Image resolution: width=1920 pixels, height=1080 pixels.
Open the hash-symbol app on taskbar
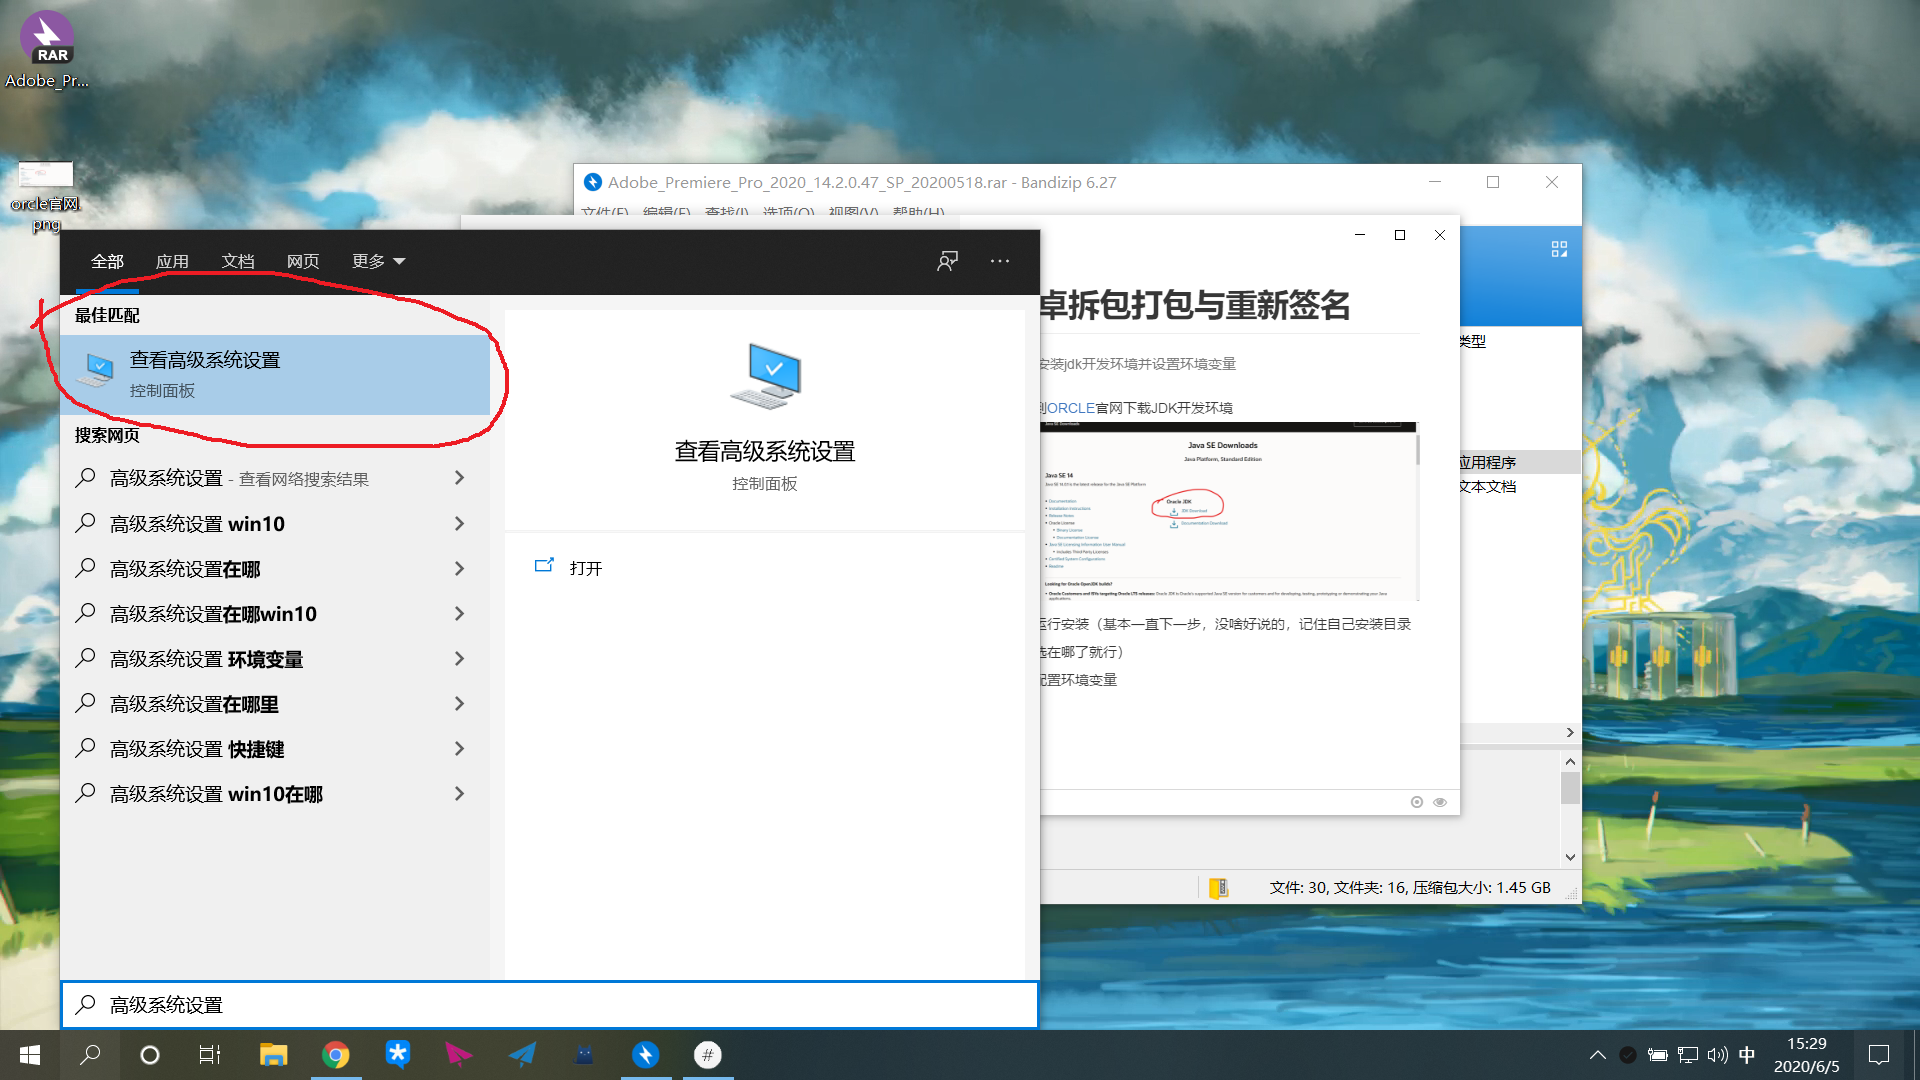click(708, 1055)
